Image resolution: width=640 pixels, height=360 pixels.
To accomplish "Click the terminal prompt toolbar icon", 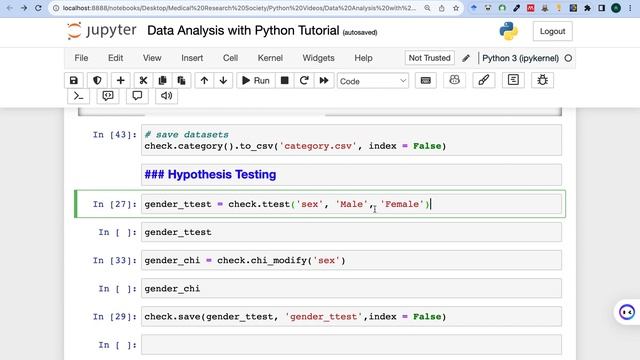I will pos(78,96).
